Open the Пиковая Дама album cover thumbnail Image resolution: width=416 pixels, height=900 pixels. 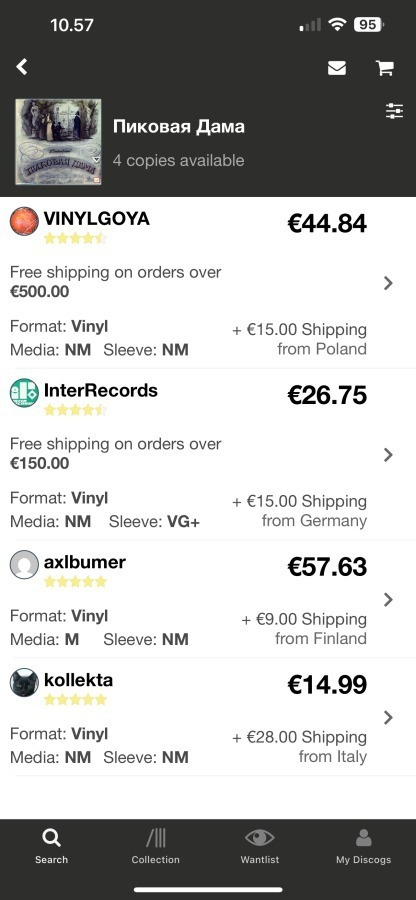click(58, 142)
